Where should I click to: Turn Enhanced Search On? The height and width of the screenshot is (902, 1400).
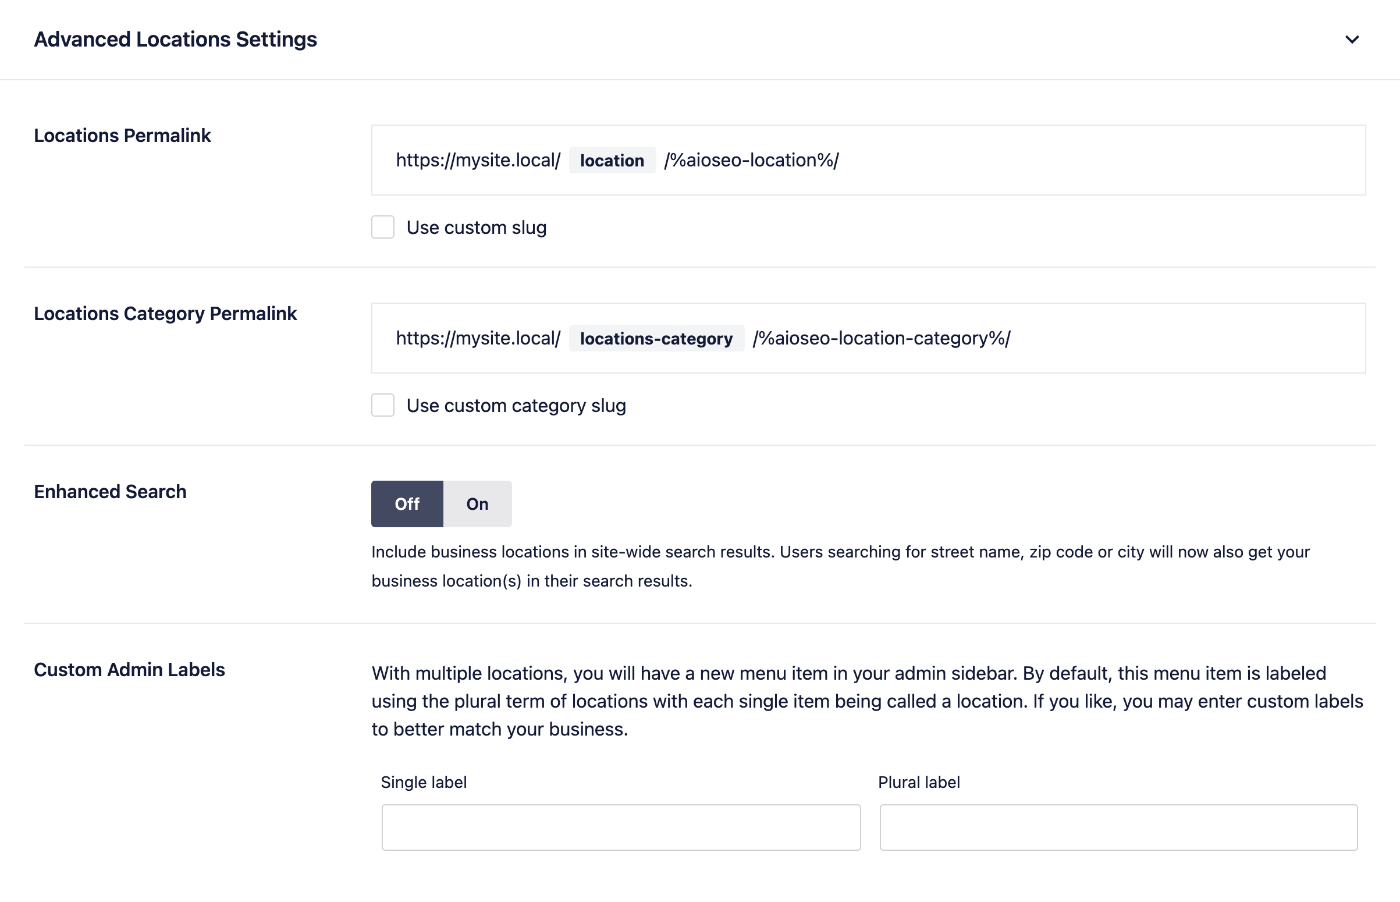[477, 504]
